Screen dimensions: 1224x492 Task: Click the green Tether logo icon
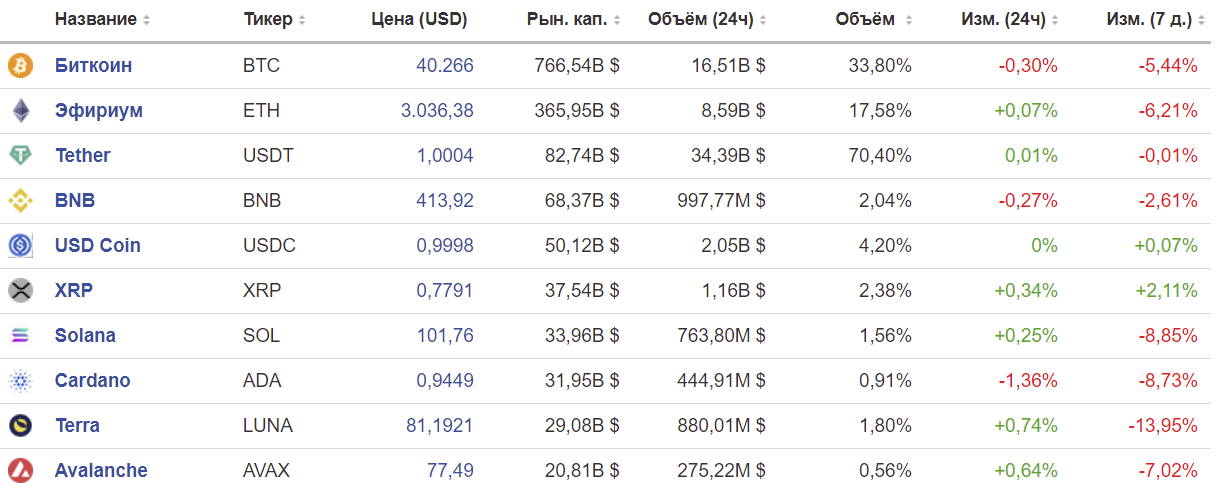(21, 156)
